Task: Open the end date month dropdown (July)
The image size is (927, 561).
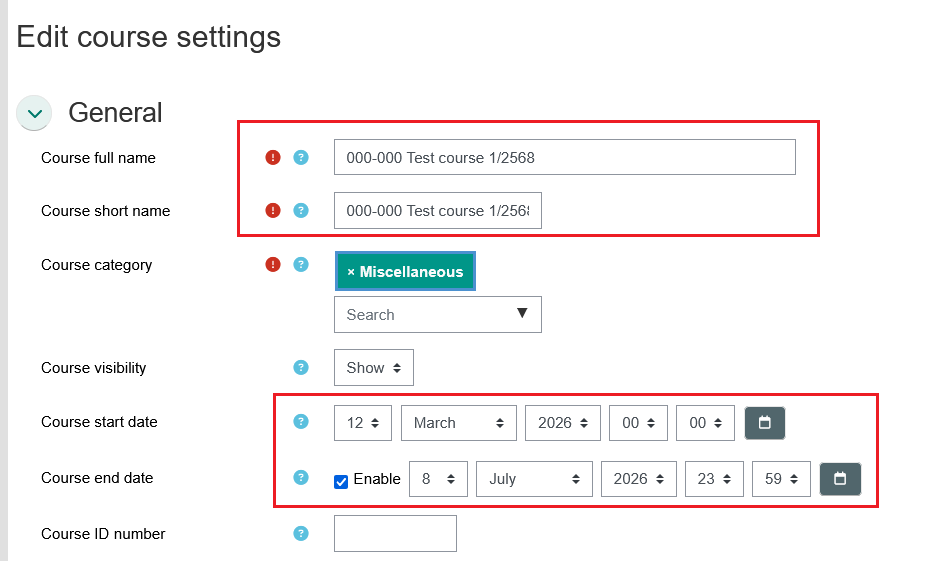Action: point(534,479)
